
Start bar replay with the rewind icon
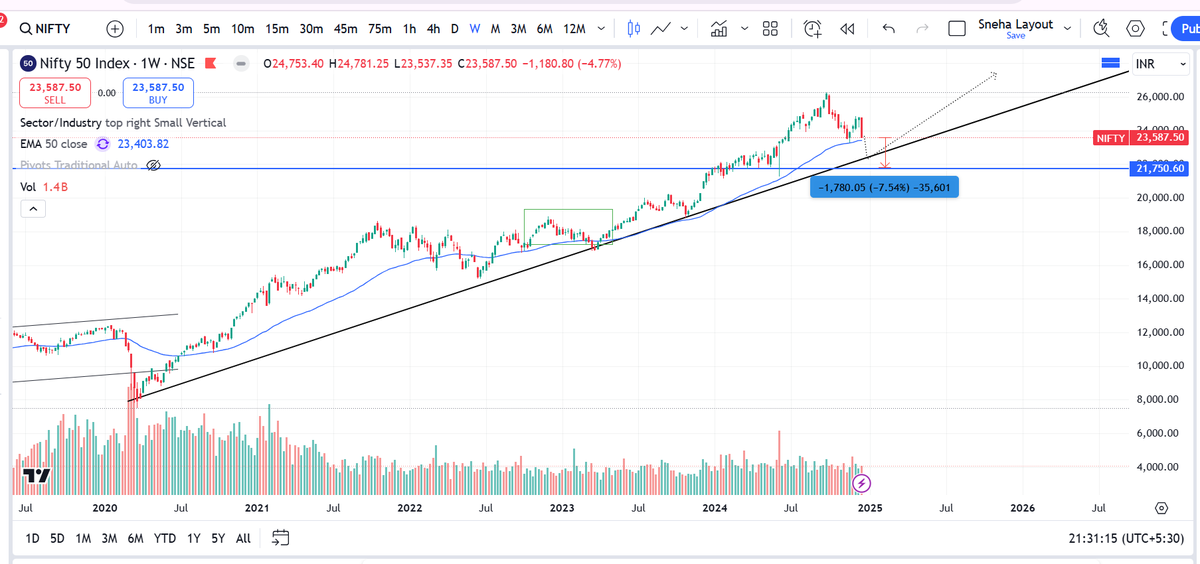(847, 29)
